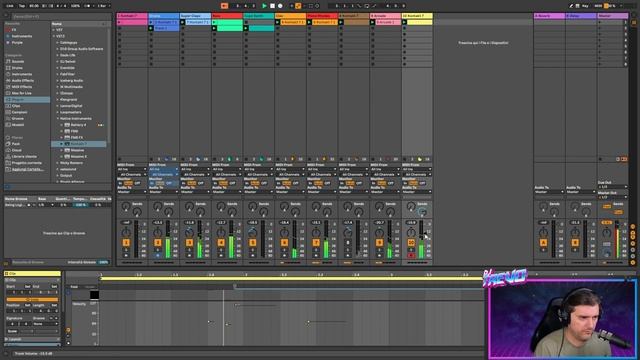
Task: Launch Master scene 1
Action: tap(600, 22)
